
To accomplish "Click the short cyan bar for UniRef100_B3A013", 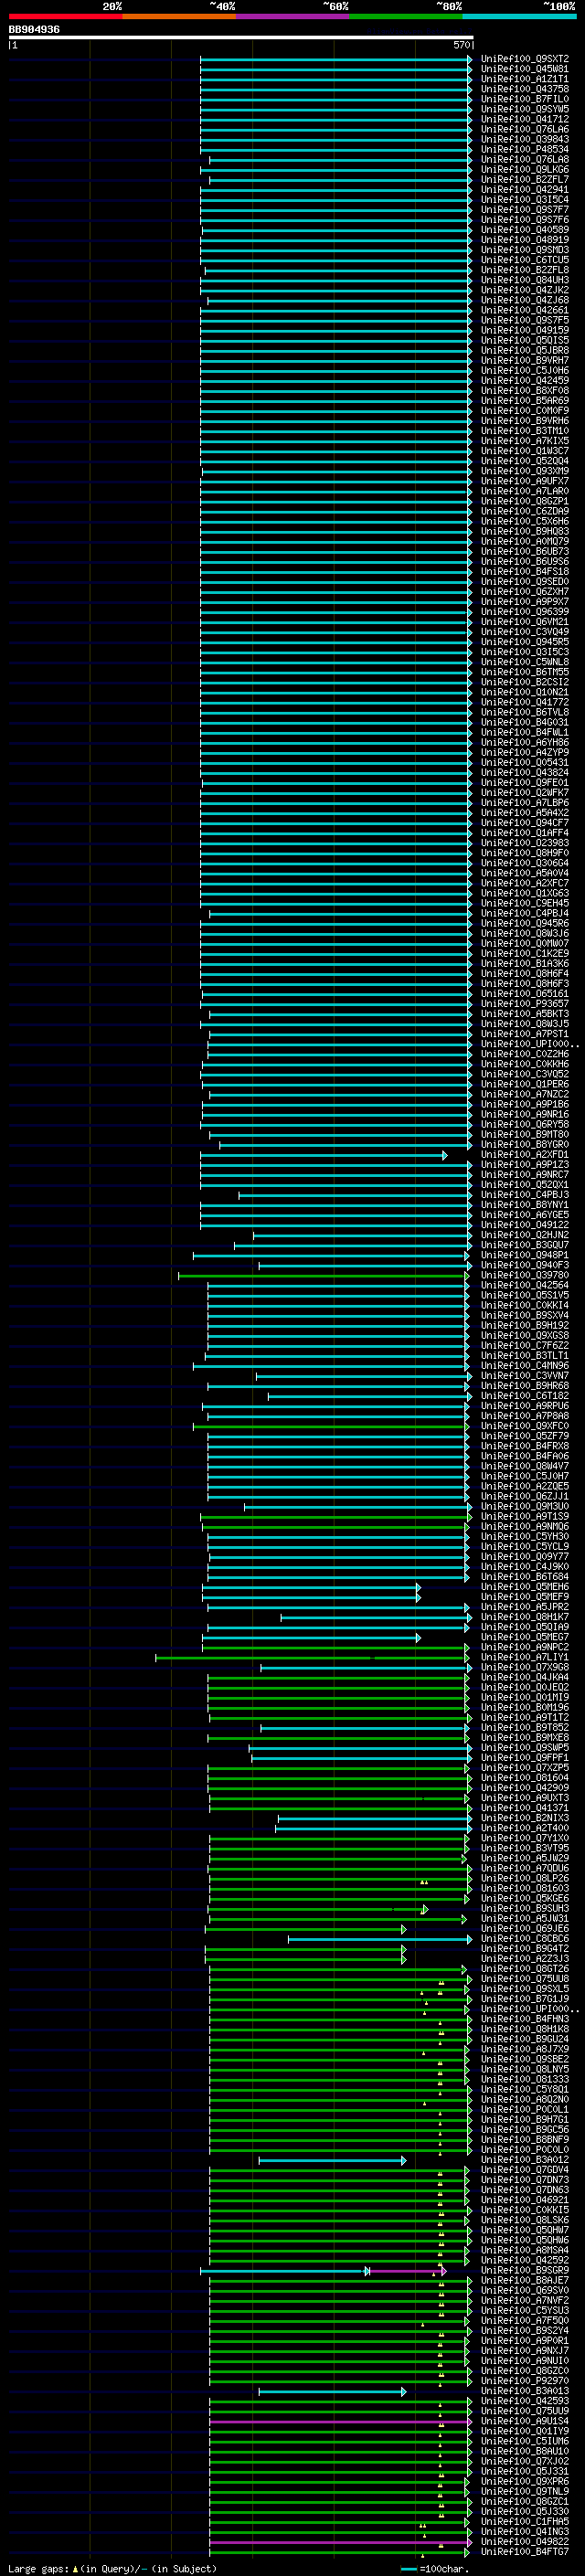I will pyautogui.click(x=332, y=2392).
